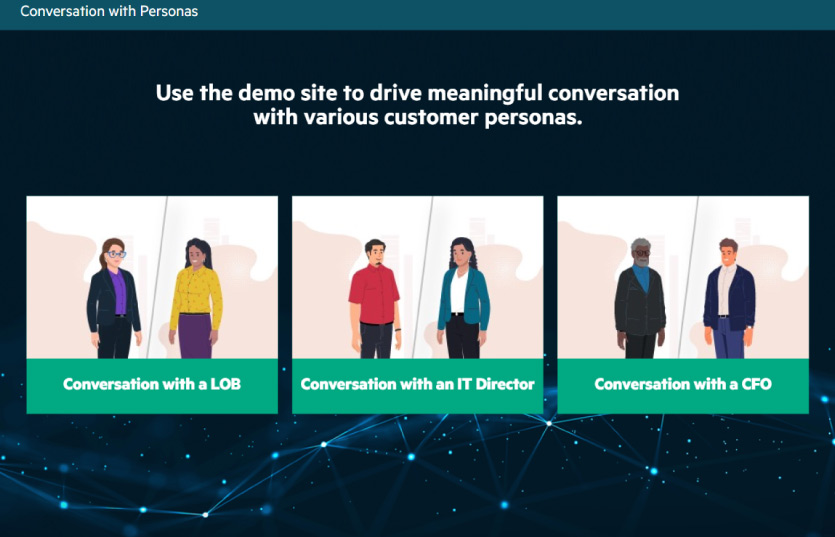
Task: Click the blue turtleneck of the bearded man
Action: pos(640,280)
